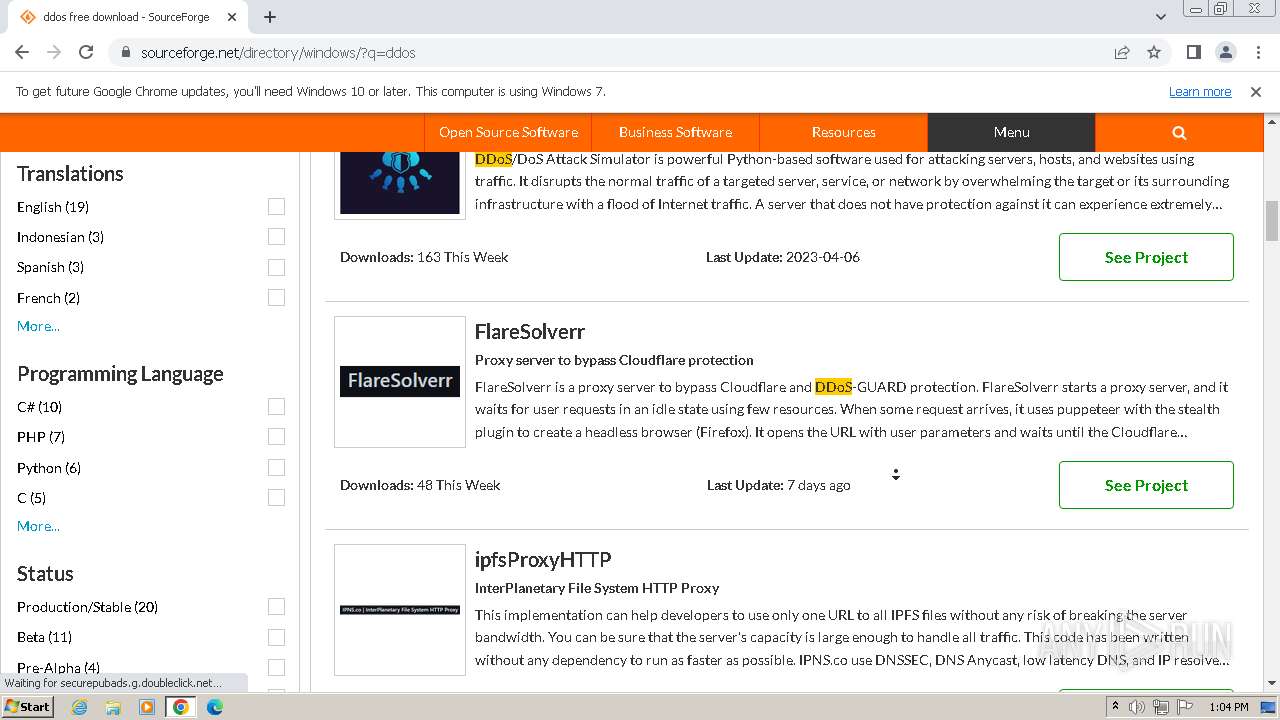Image resolution: width=1280 pixels, height=720 pixels.
Task: Click the volume icon in the system tray
Action: [x=1137, y=707]
